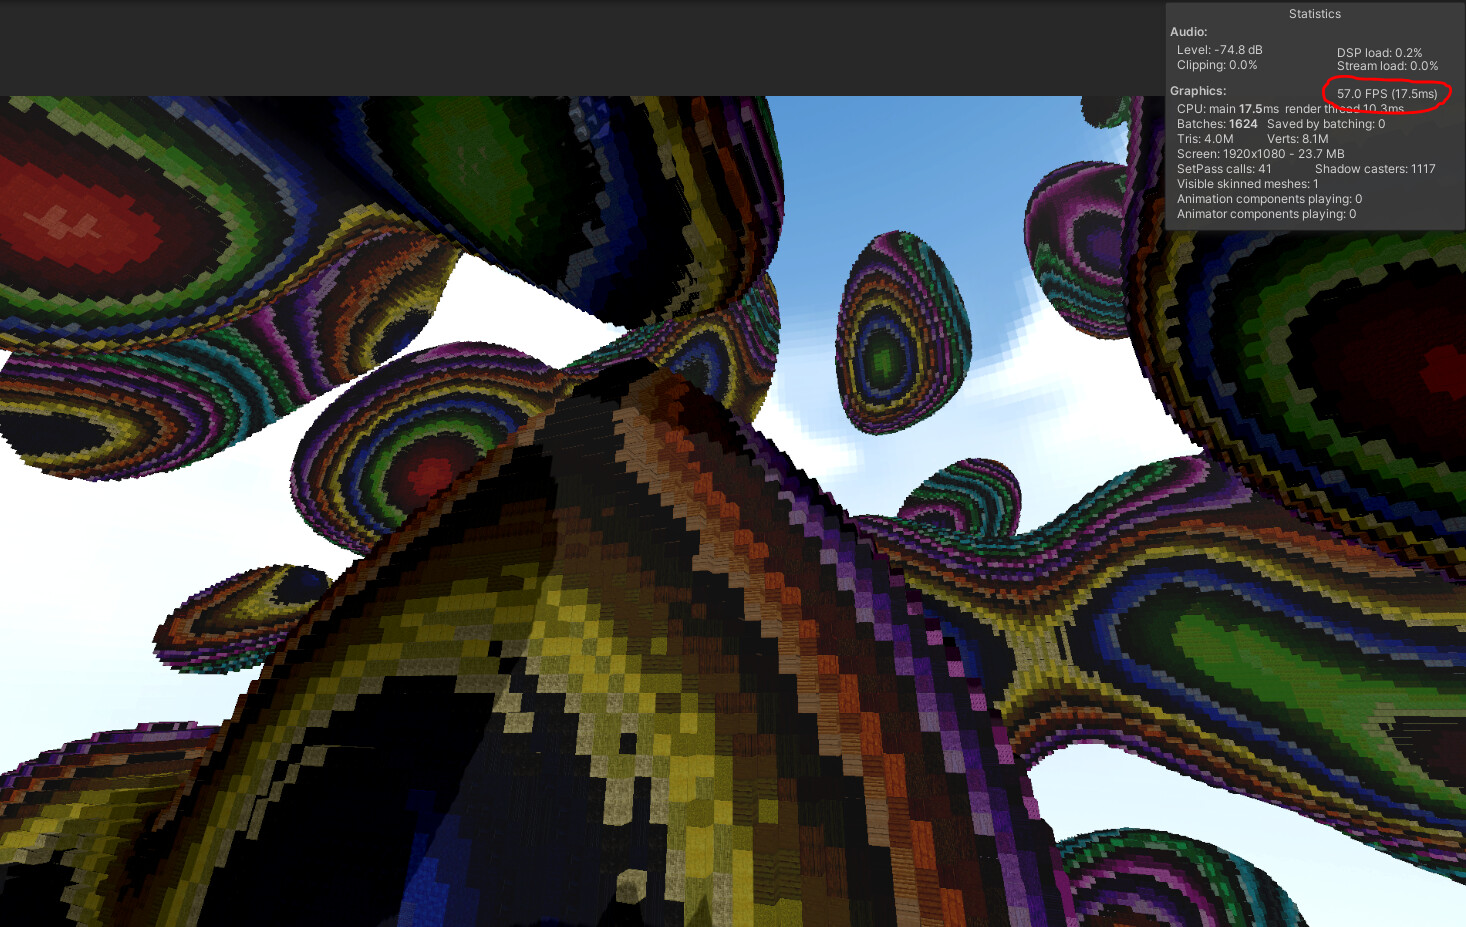This screenshot has width=1466, height=927.
Task: Select the Clipping: 0.0% value
Action: (1217, 65)
